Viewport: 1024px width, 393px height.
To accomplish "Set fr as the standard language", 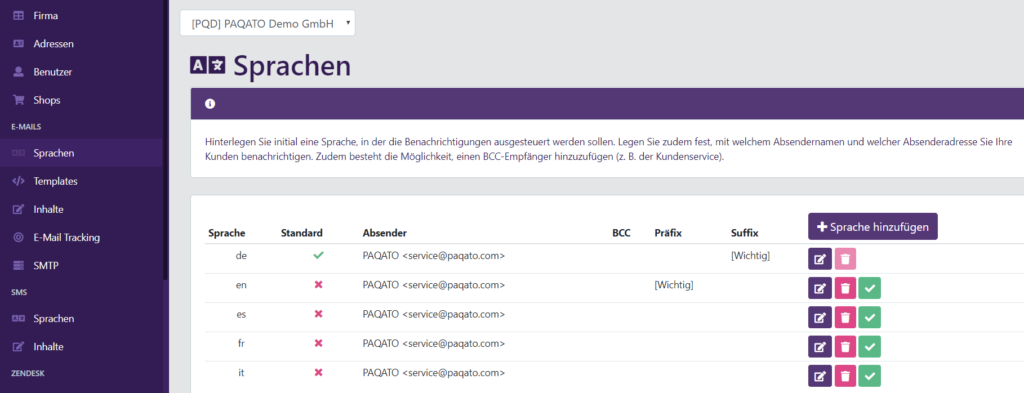I will [x=869, y=347].
